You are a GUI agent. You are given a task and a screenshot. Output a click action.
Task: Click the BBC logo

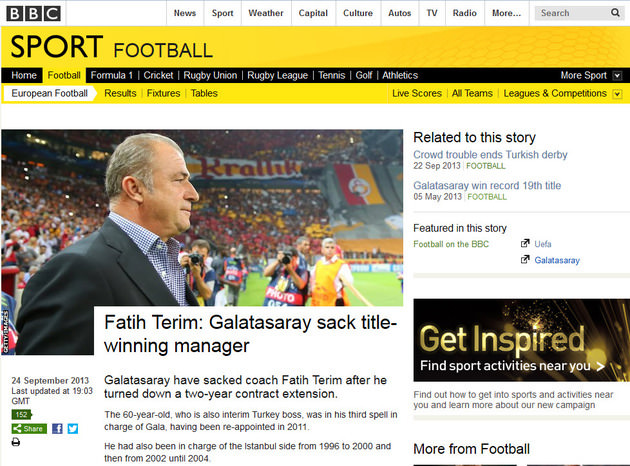[34, 13]
